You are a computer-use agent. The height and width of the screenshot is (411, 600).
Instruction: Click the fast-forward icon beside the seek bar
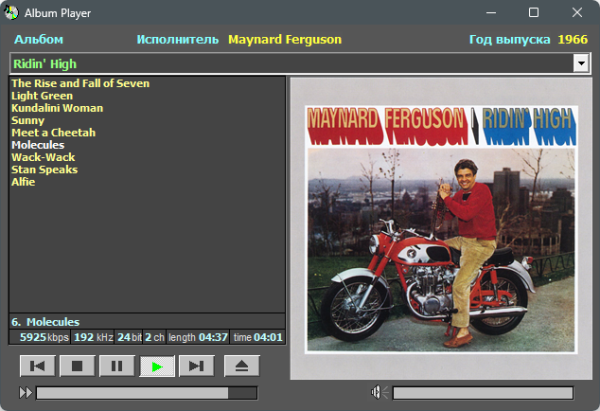coord(26,393)
